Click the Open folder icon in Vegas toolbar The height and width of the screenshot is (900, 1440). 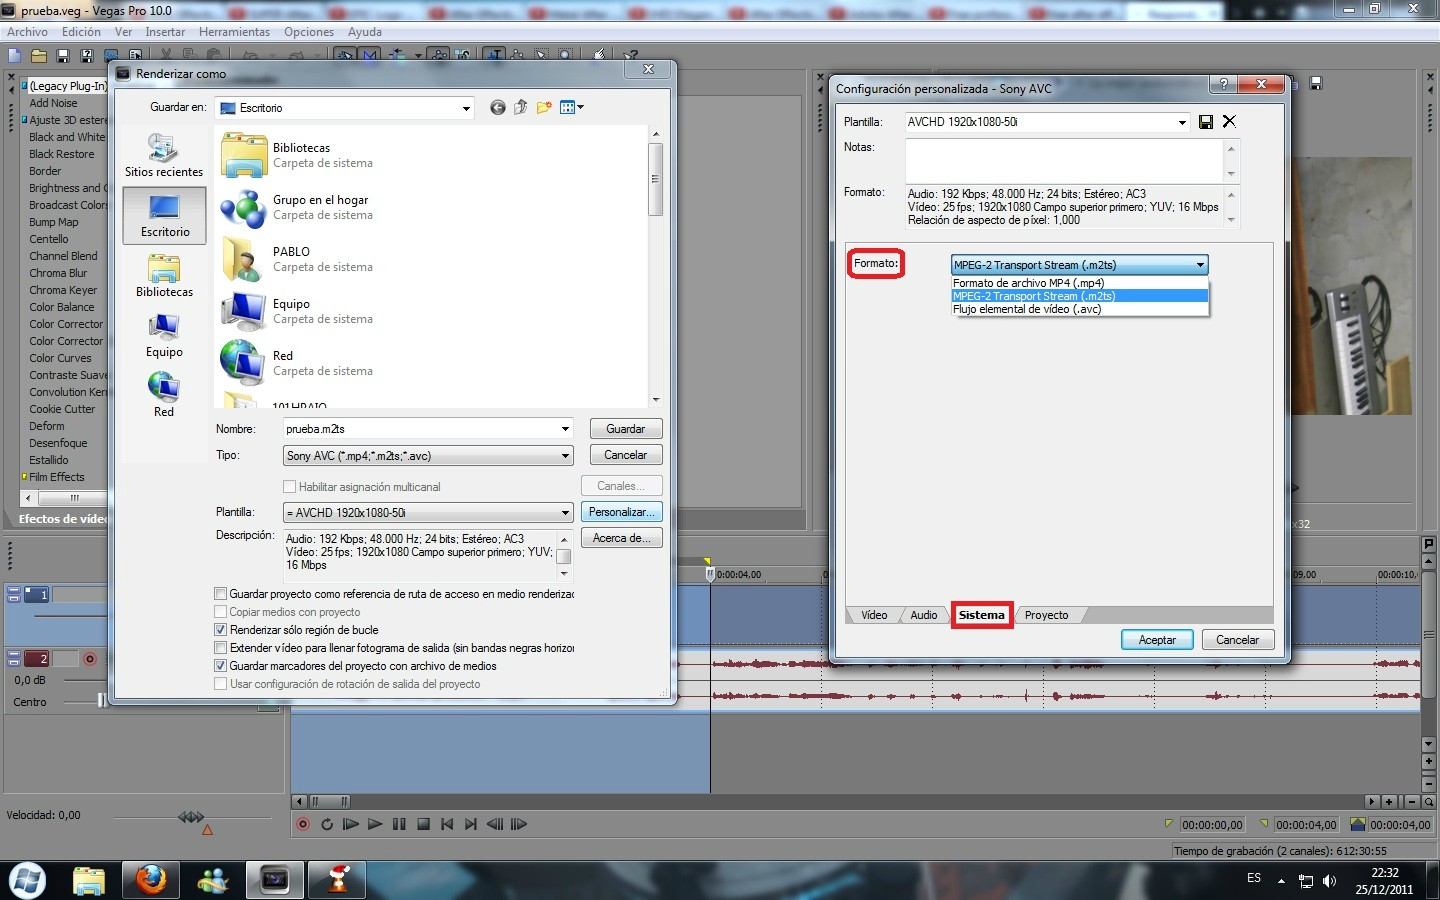coord(39,56)
